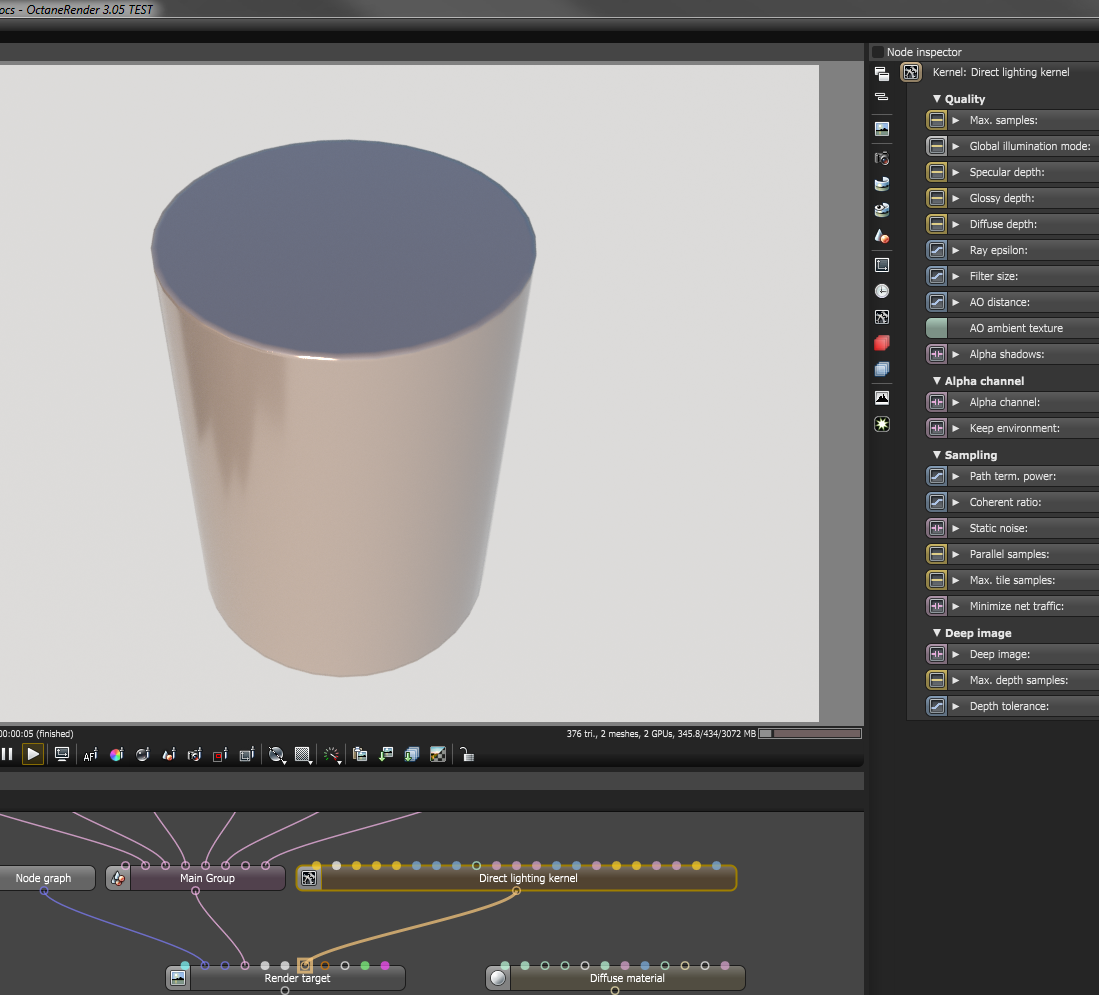Toggle the viewport lock padlock icon
The image size is (1099, 995).
[466, 754]
